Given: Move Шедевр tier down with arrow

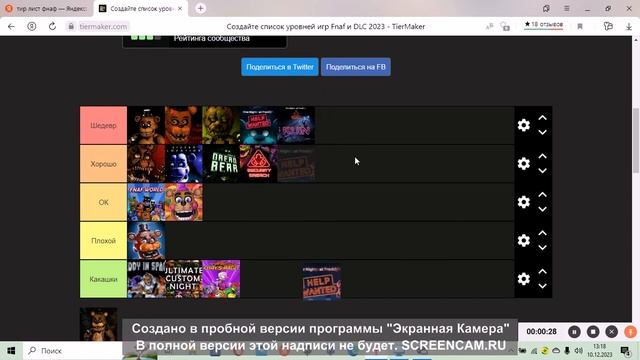Looking at the screenshot, I should tap(542, 132).
